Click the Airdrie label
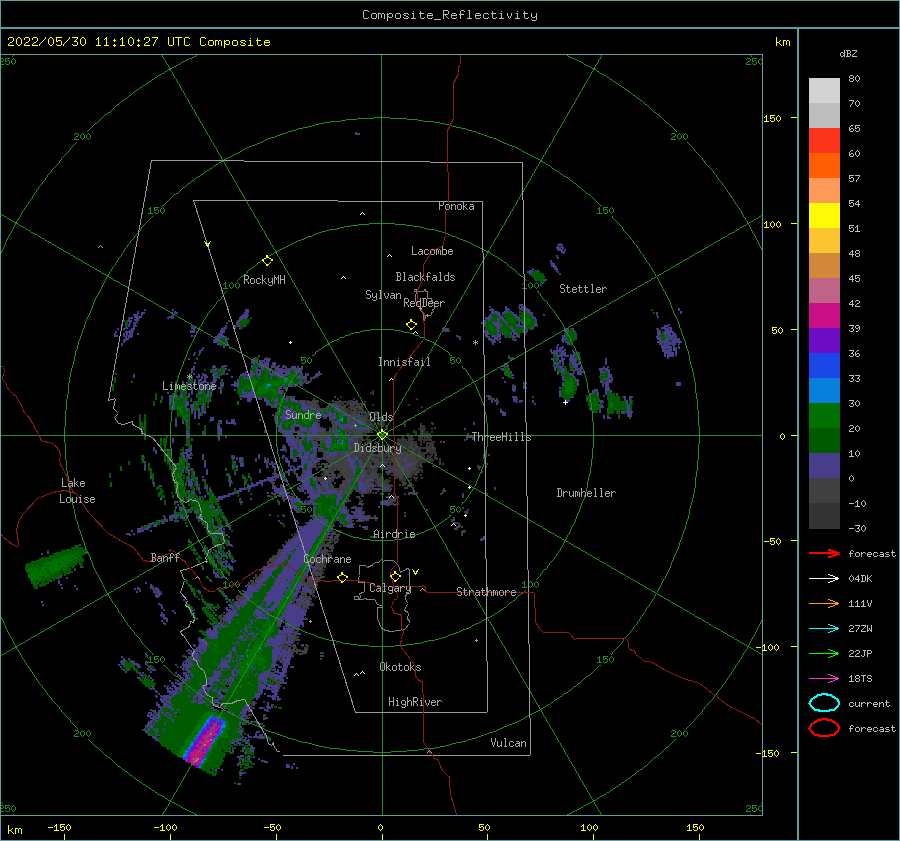The height and width of the screenshot is (841, 900). 394,534
